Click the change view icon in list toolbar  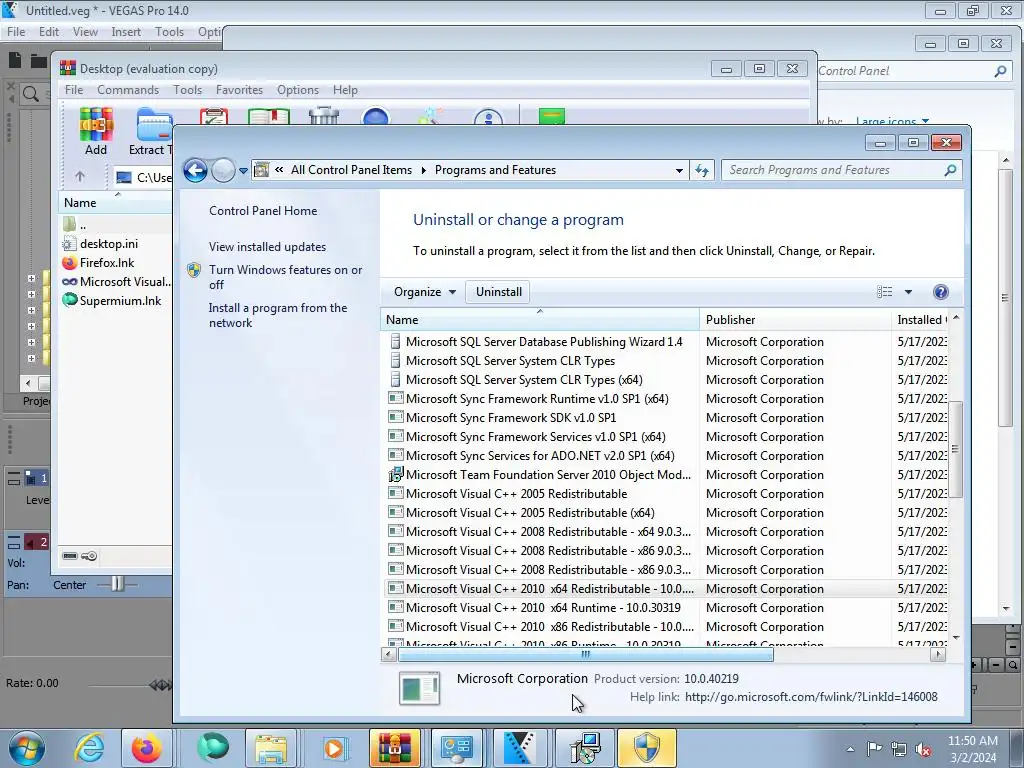point(884,292)
